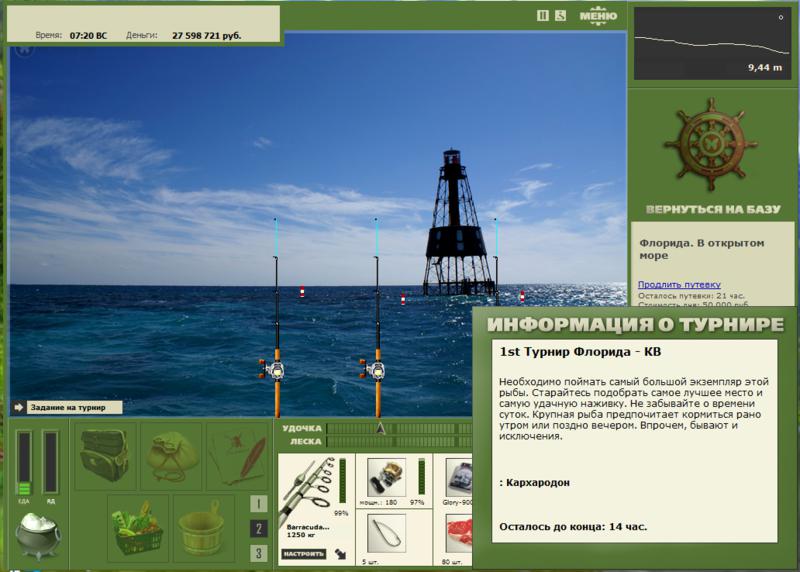This screenshot has height=572, width=800.
Task: Click the 80 шт. bait count
Action: 452,561
